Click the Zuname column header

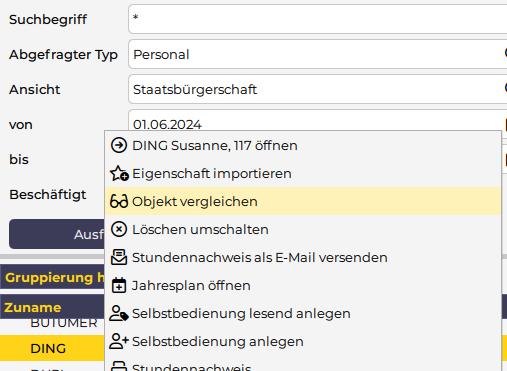pos(52,307)
